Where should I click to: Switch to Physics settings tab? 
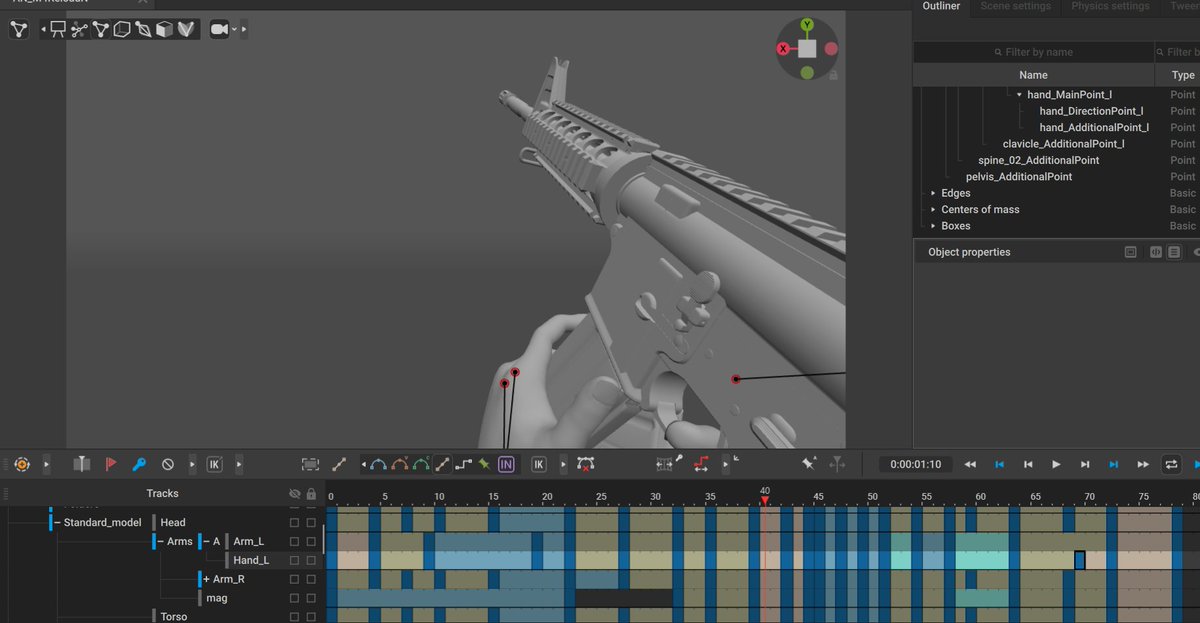(1110, 6)
